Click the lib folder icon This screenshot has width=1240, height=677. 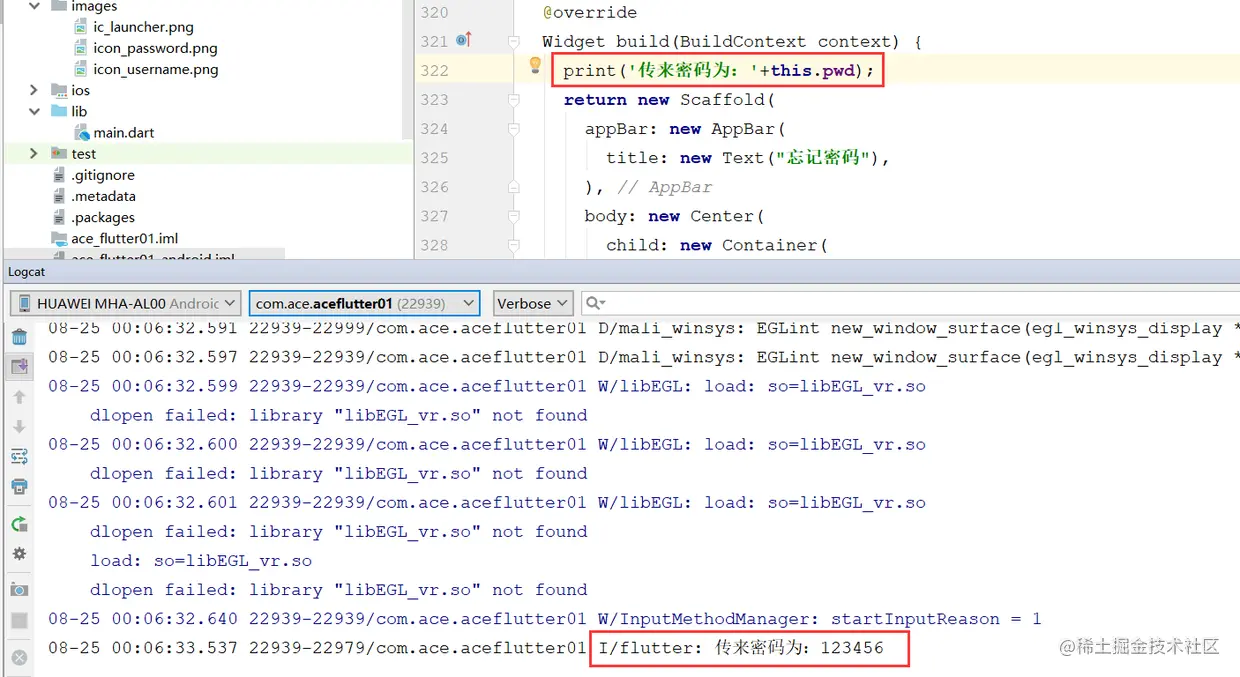click(59, 111)
